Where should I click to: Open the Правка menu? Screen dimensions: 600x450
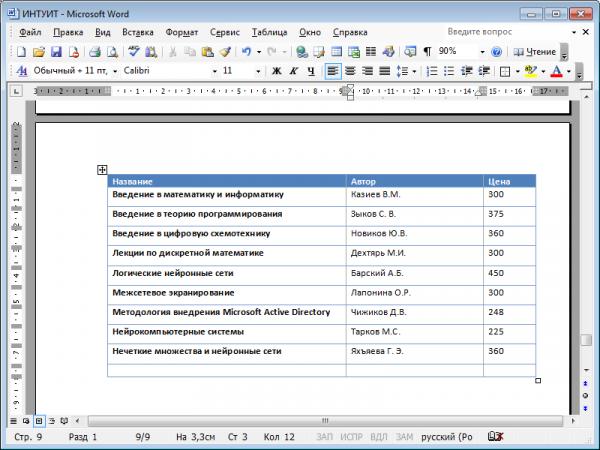coord(68,32)
